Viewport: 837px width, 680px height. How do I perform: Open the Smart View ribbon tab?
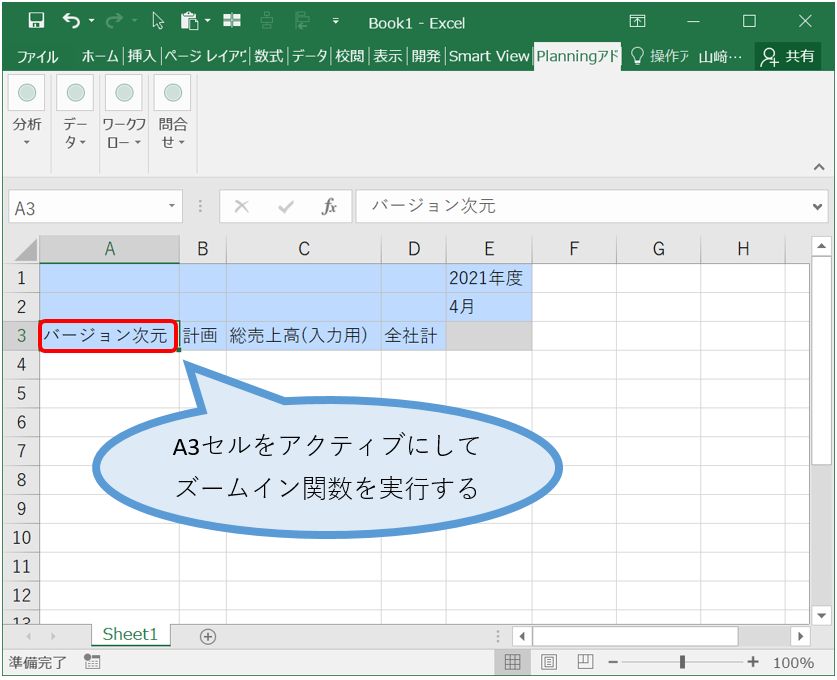pos(488,56)
